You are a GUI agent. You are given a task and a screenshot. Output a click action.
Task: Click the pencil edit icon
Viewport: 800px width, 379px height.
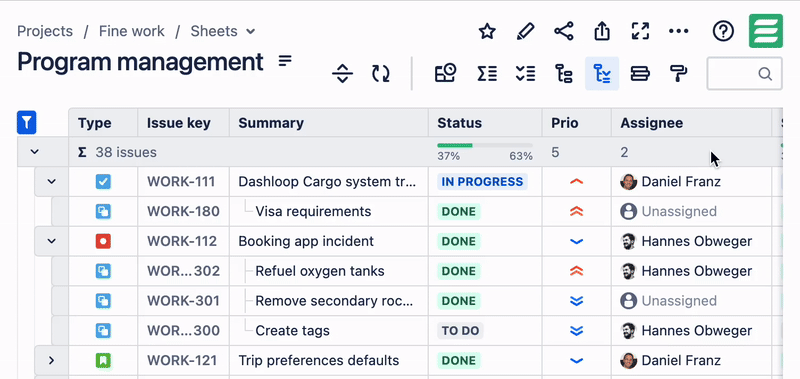pos(525,31)
